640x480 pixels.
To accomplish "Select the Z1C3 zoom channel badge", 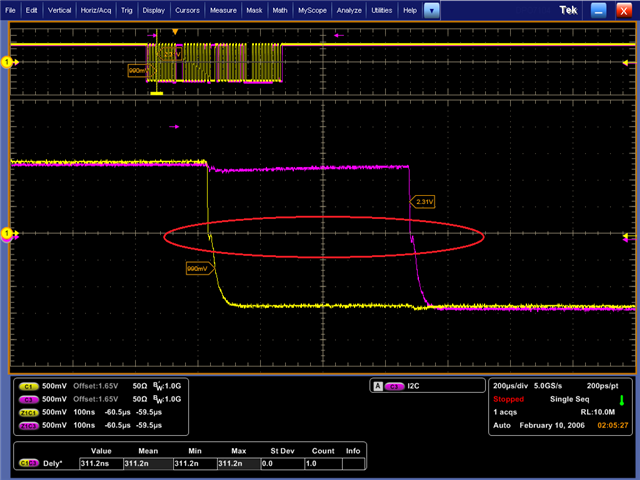I will coord(29,426).
